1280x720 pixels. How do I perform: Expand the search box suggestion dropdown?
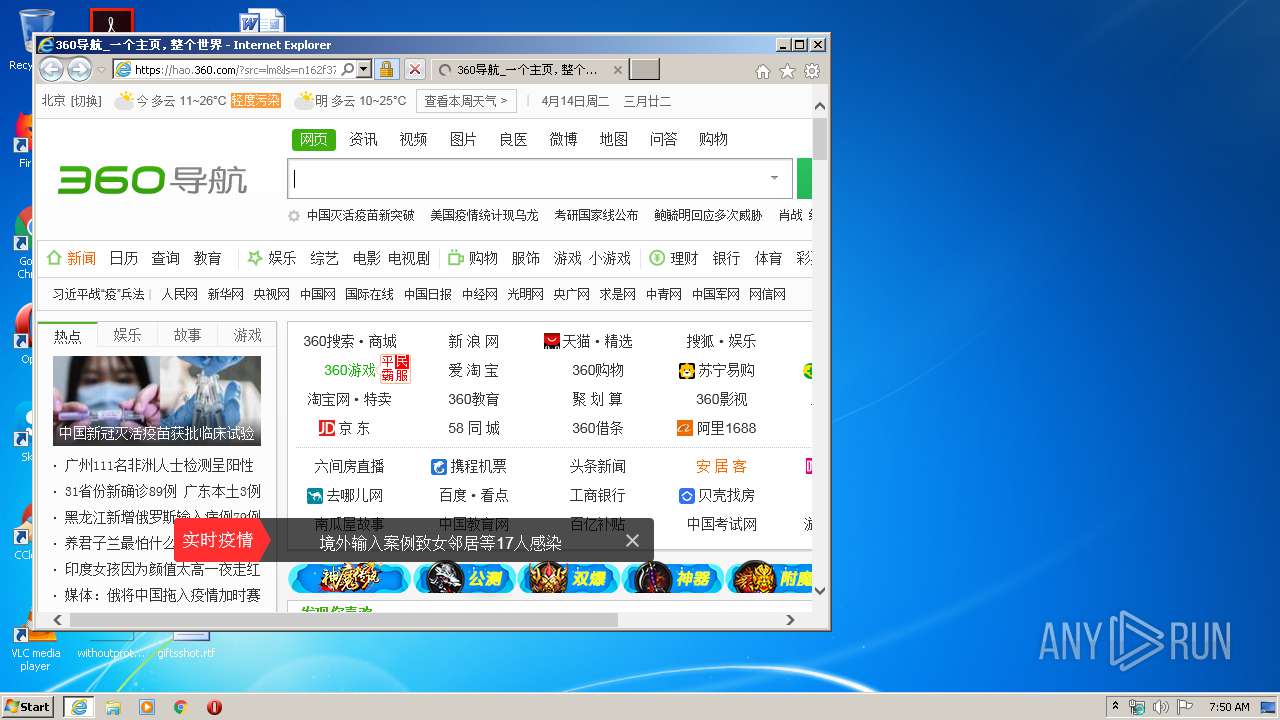pyautogui.click(x=774, y=178)
